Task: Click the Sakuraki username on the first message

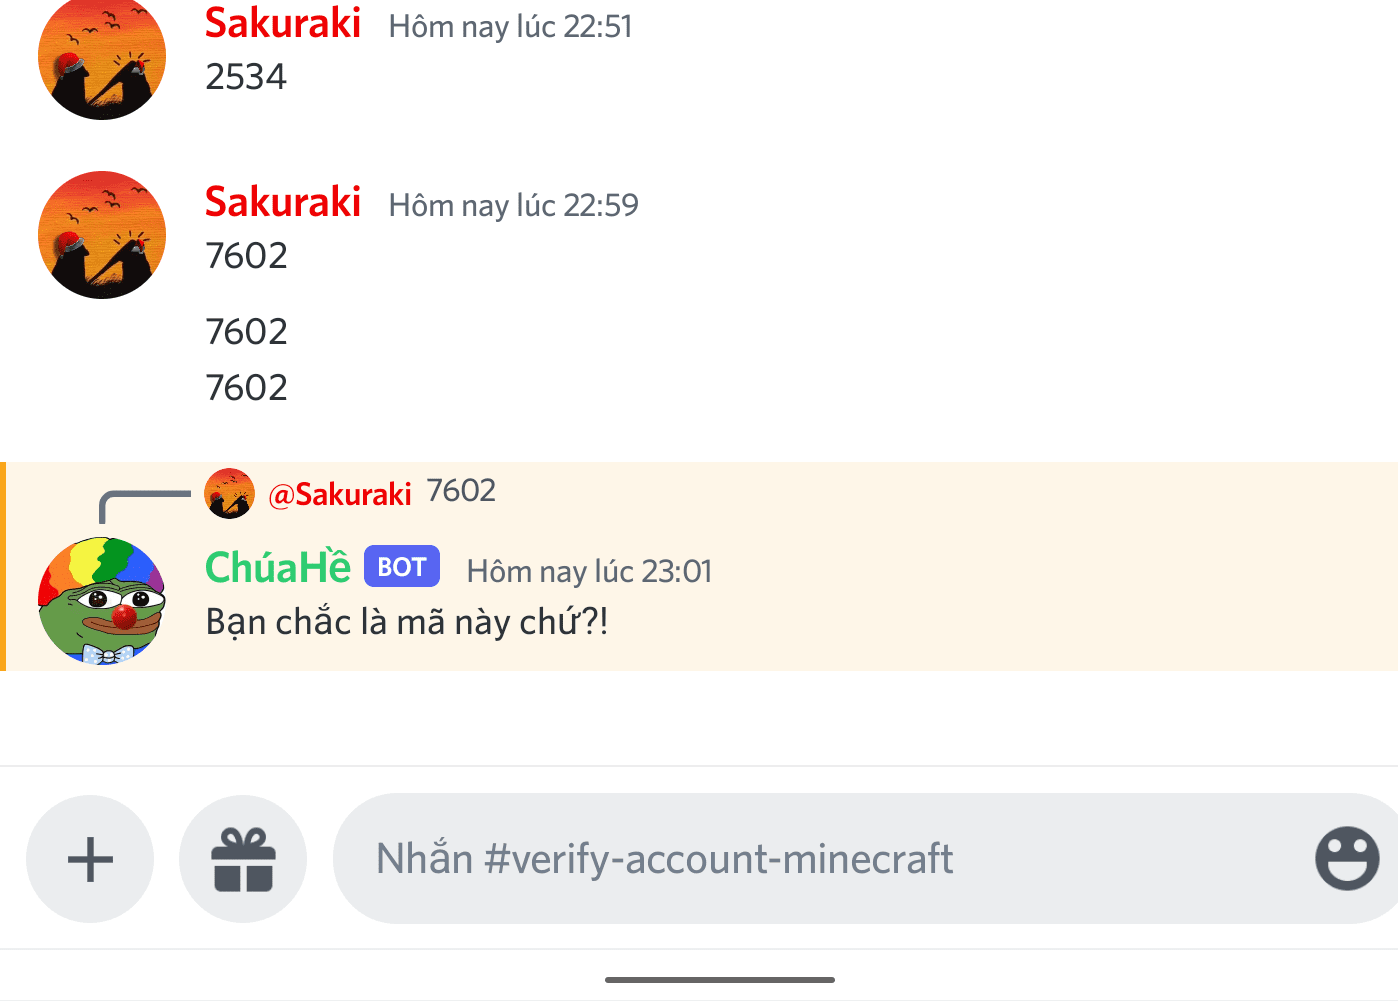Action: tap(283, 24)
